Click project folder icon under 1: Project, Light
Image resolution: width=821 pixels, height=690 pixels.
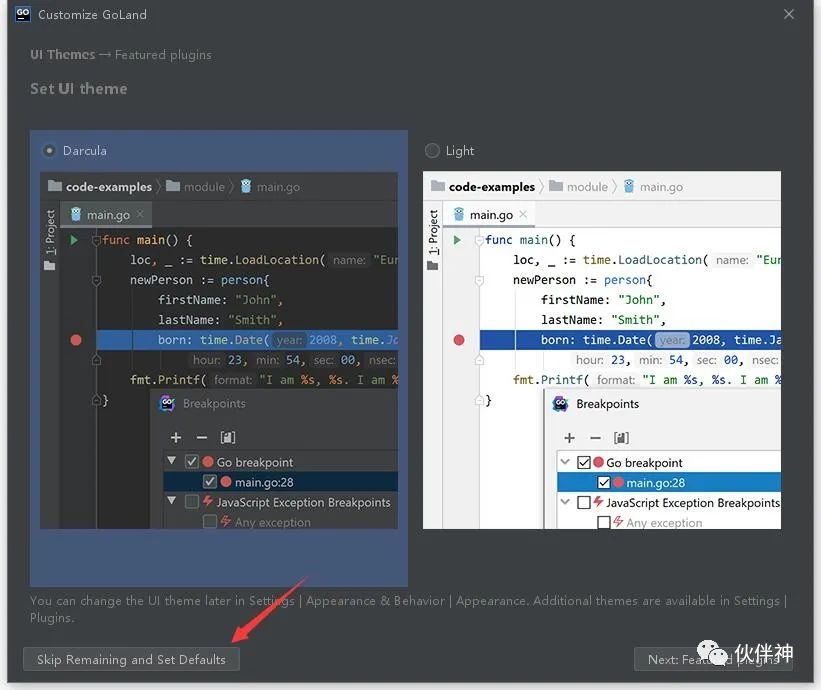[x=432, y=266]
